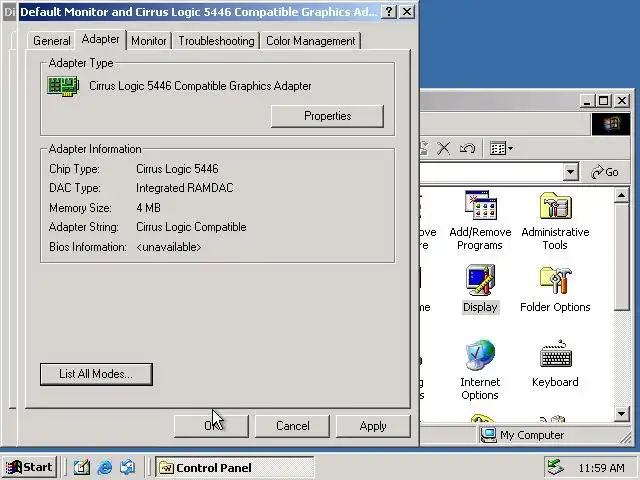Screen dimensions: 640x480
Task: Click Show Desktop quick launch icon
Action: click(x=82, y=467)
